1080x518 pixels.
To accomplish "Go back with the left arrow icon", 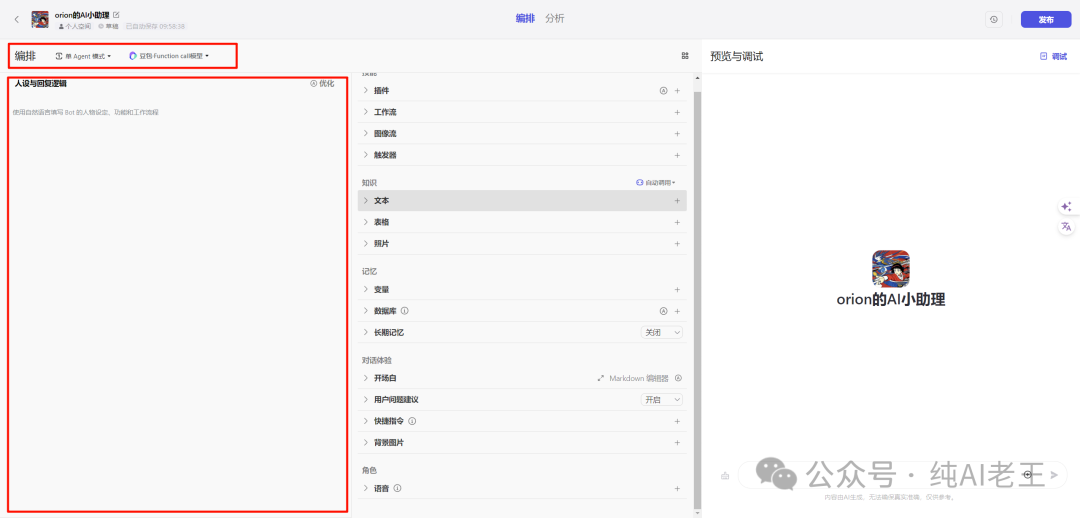I will tap(17, 19).
